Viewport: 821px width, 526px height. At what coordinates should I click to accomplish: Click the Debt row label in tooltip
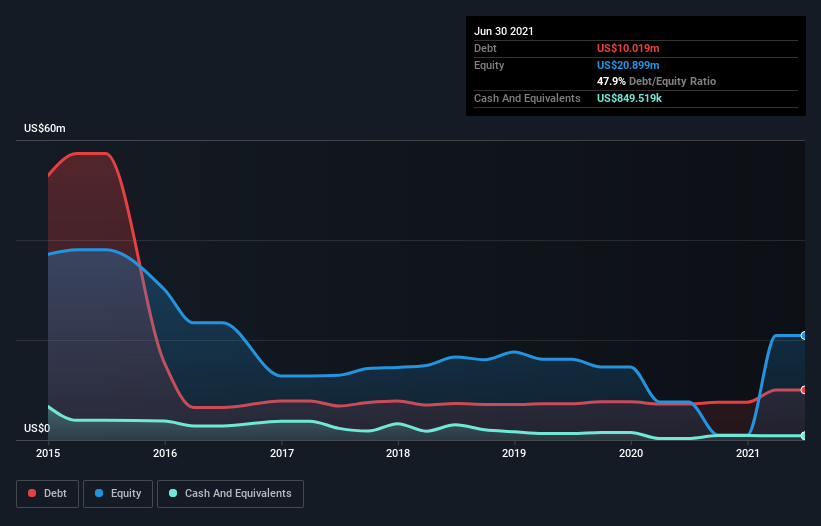tap(485, 48)
